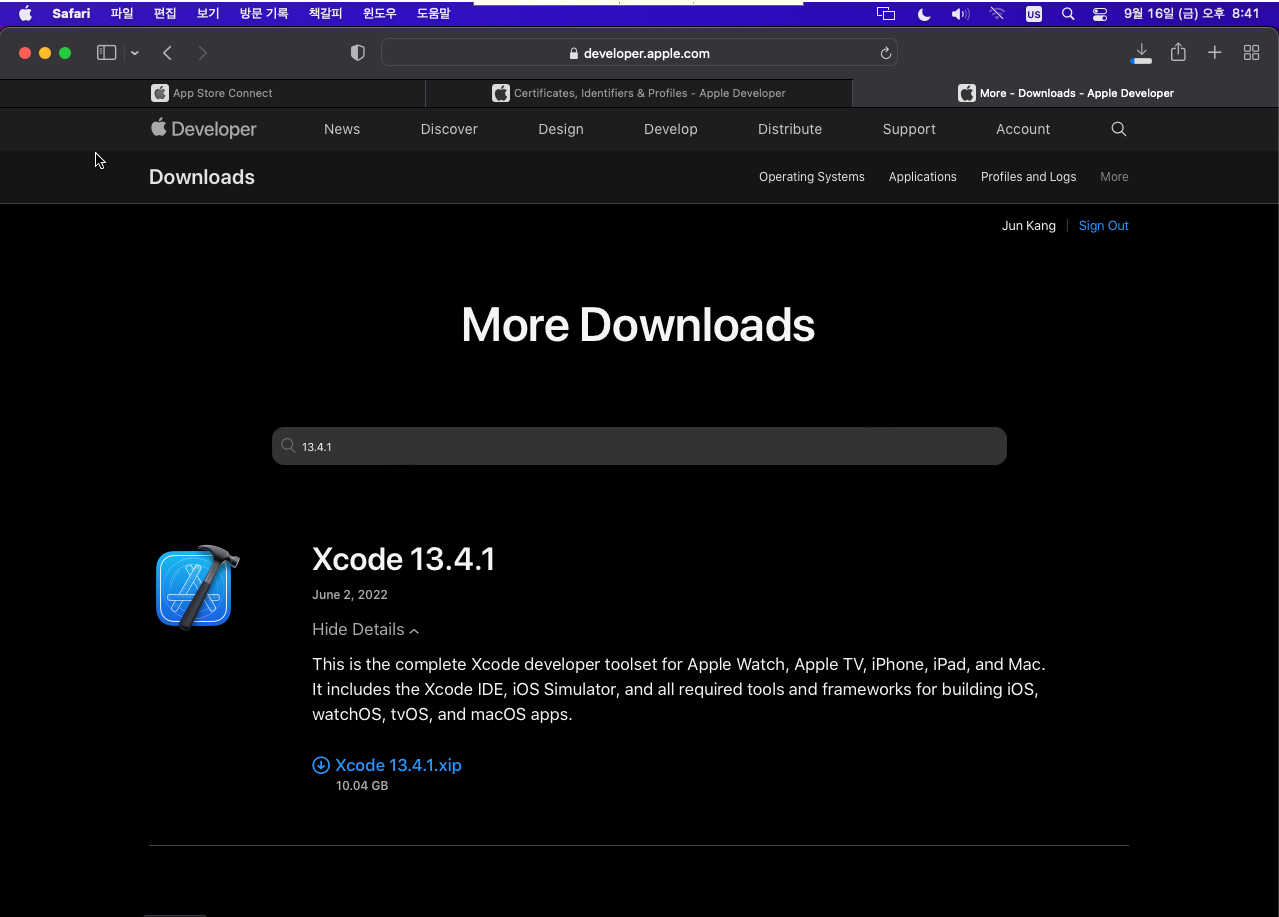Click the downloads search field containing 13.4.1
The image size is (1279, 917).
click(x=639, y=446)
